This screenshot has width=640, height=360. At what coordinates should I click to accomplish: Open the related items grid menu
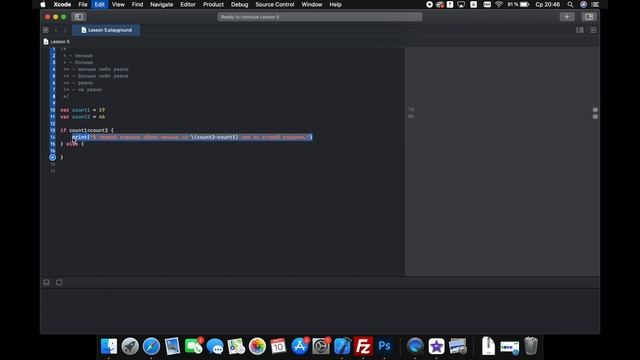[46, 30]
